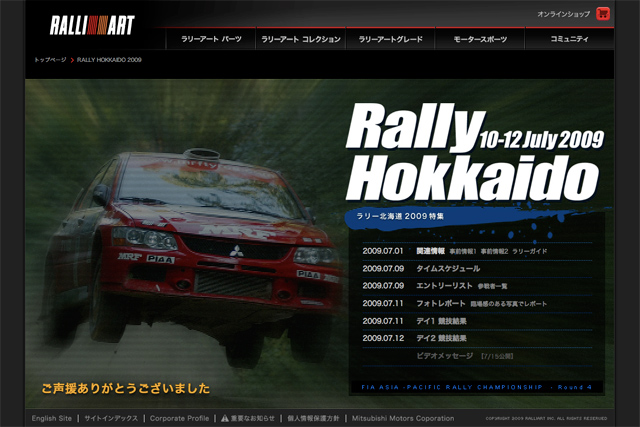This screenshot has width=640, height=427.
Task: Open the タイムスケジュール link
Action: (448, 269)
